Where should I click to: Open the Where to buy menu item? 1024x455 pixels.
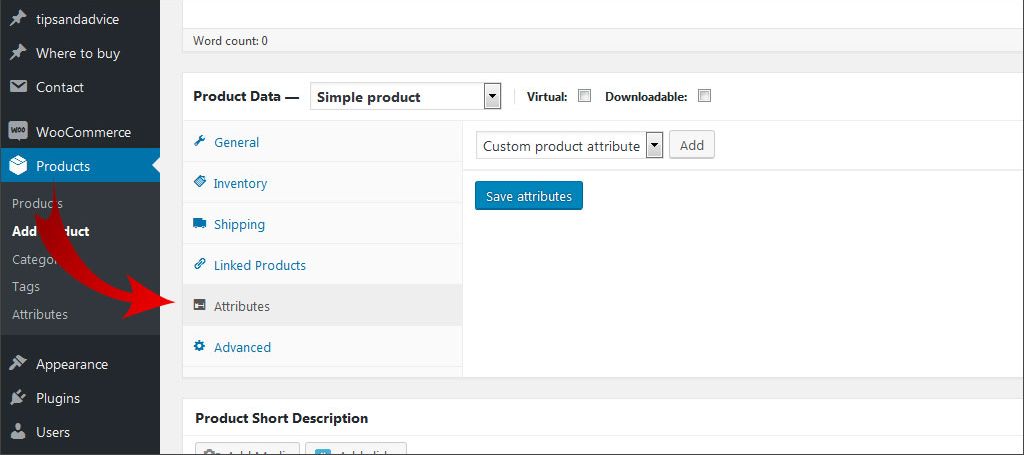77,53
